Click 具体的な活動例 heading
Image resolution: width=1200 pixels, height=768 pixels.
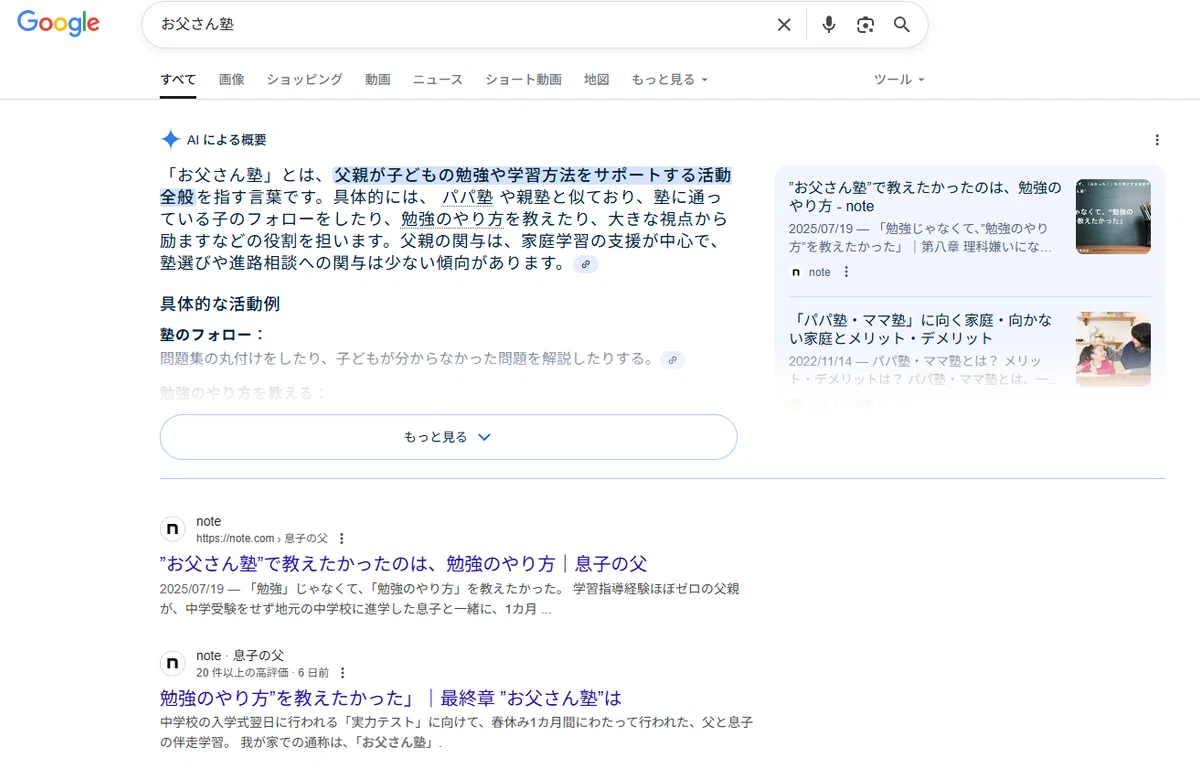click(x=220, y=304)
